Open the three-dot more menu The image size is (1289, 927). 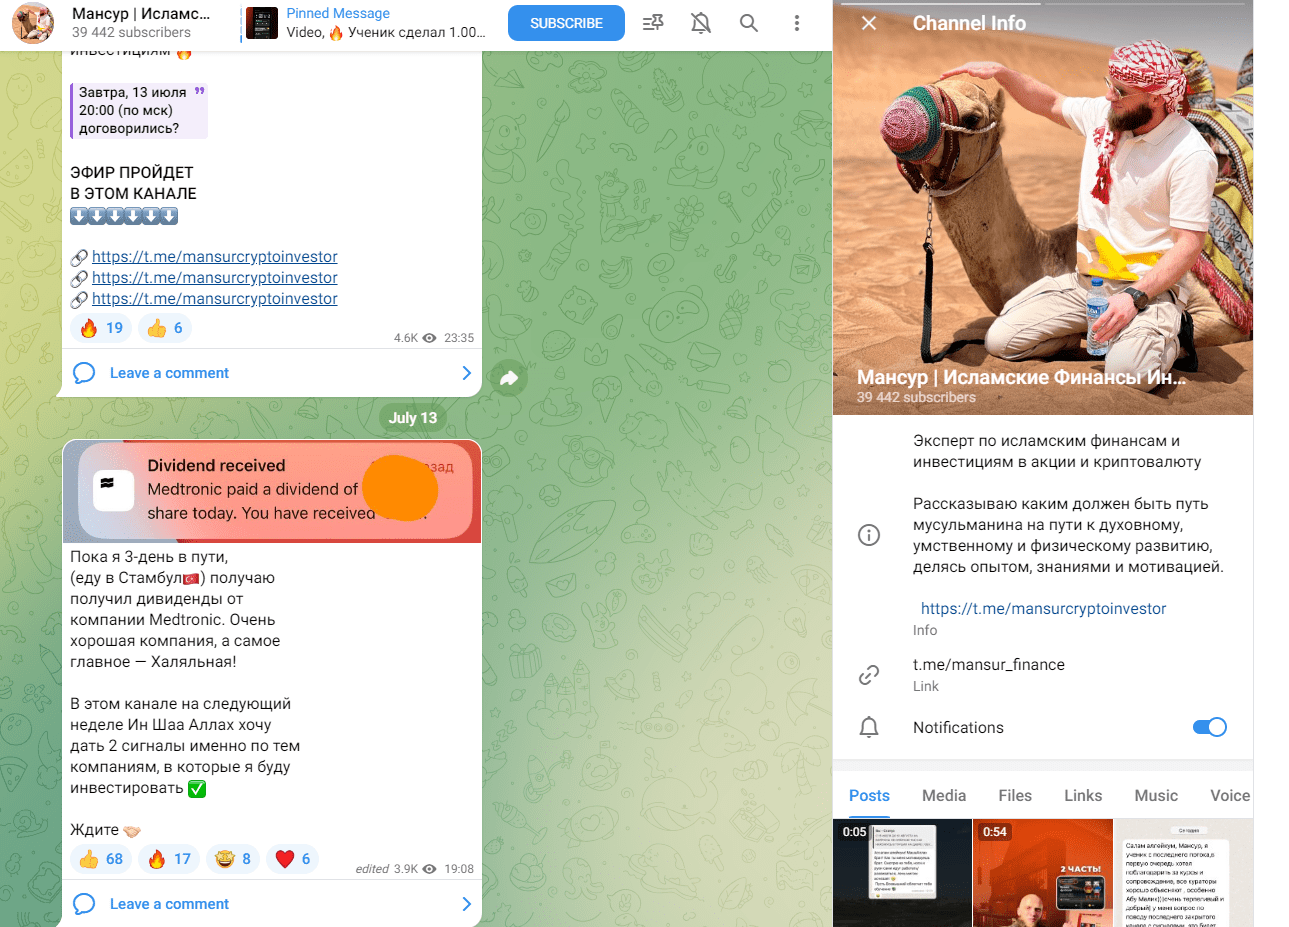click(796, 22)
